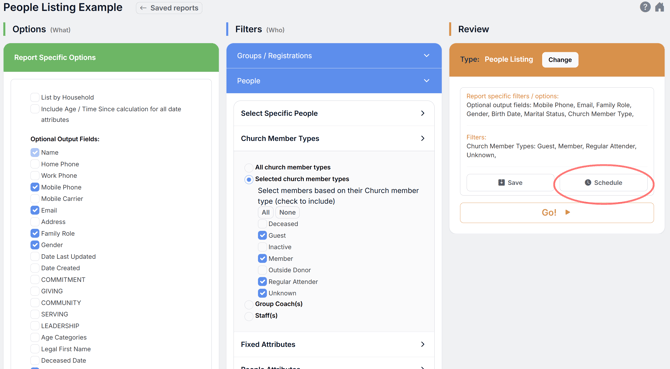Image resolution: width=670 pixels, height=369 pixels.
Task: Check the Legal First Name field
Action: click(x=35, y=349)
